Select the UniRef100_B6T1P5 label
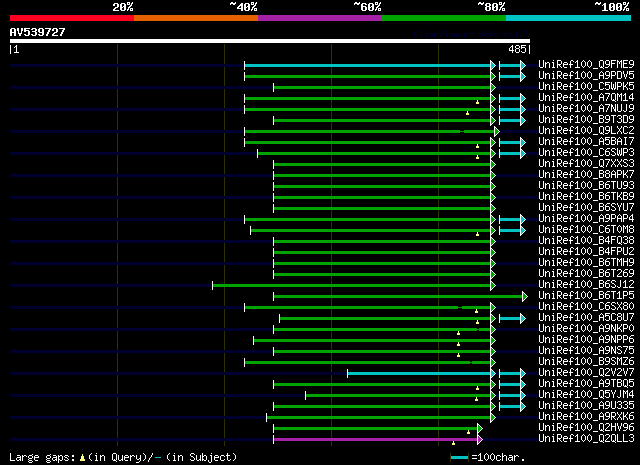The height and width of the screenshot is (465, 640). (x=586, y=296)
